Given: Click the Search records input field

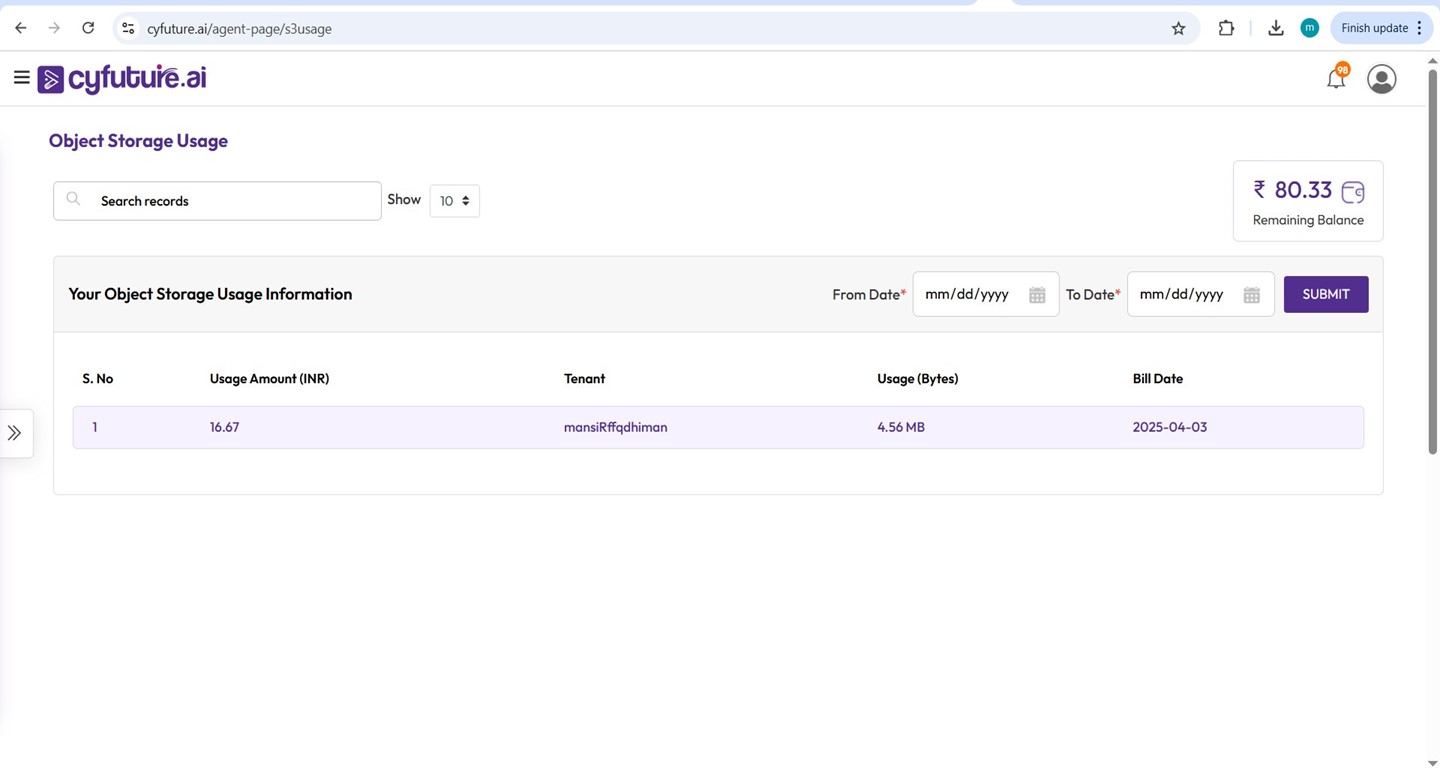Looking at the screenshot, I should pyautogui.click(x=200, y=200).
